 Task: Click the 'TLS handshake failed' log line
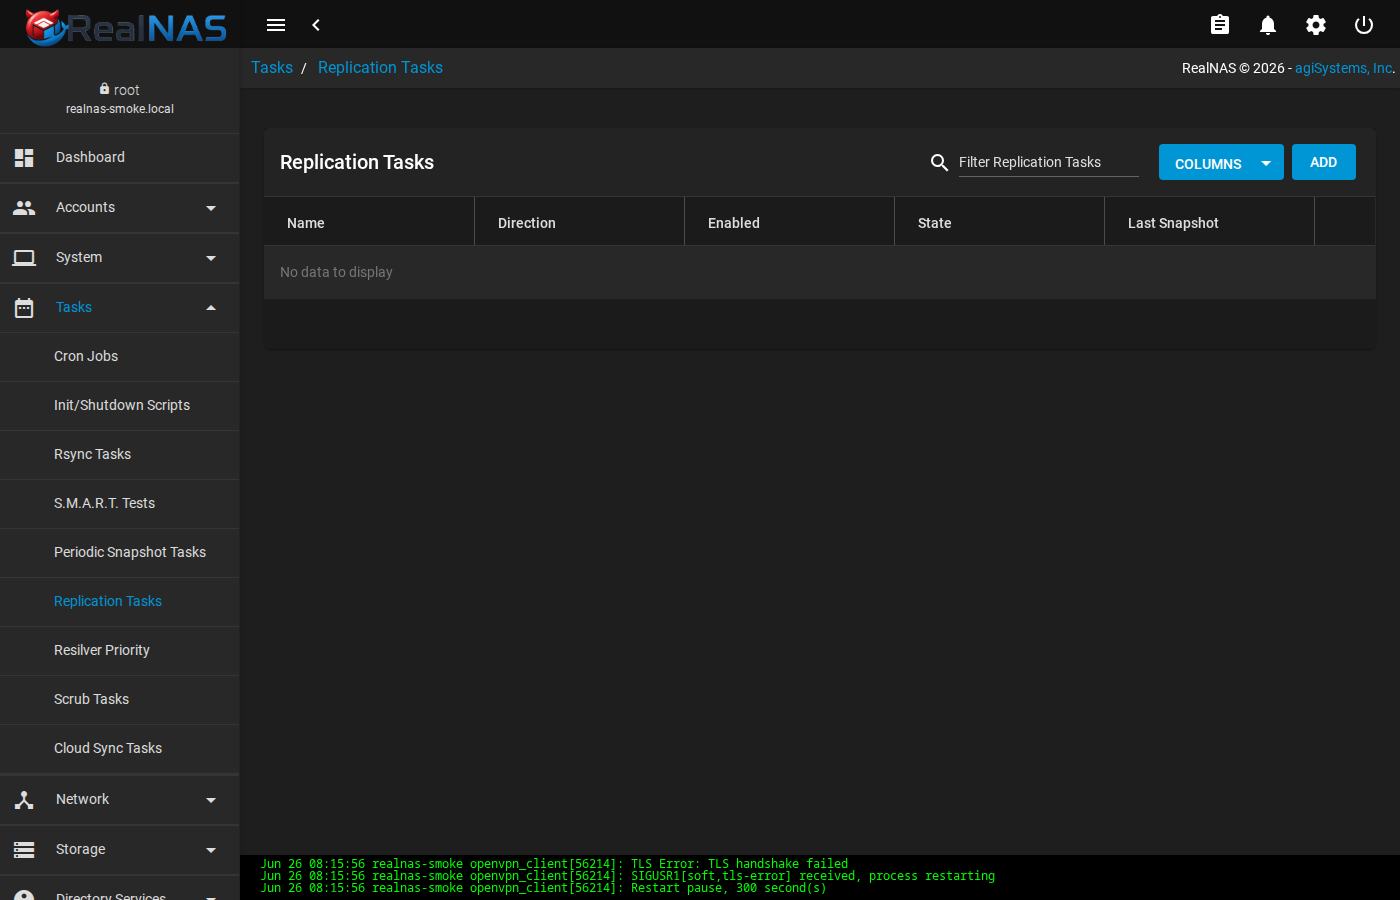click(x=554, y=864)
